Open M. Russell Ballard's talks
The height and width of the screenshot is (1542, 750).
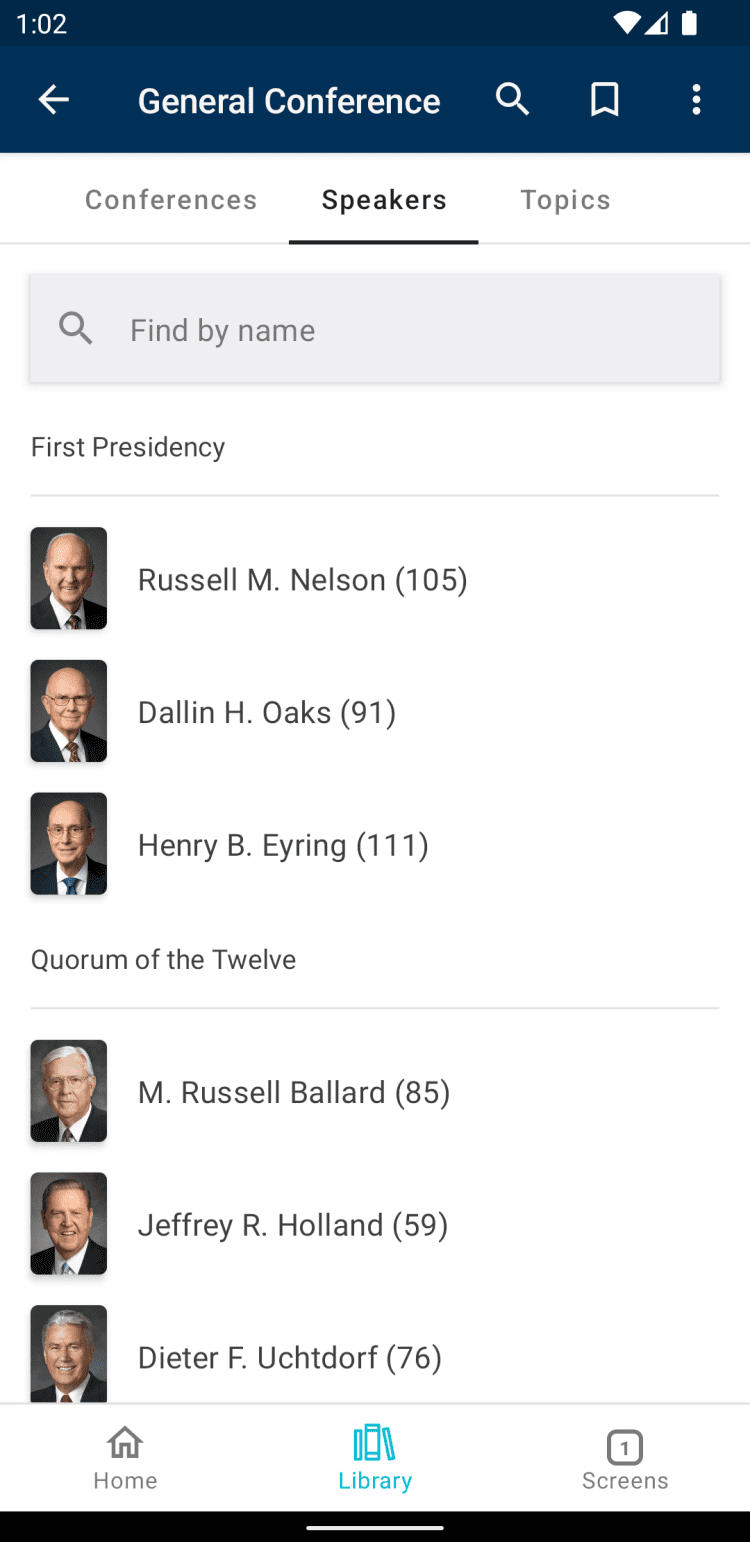coord(294,1093)
